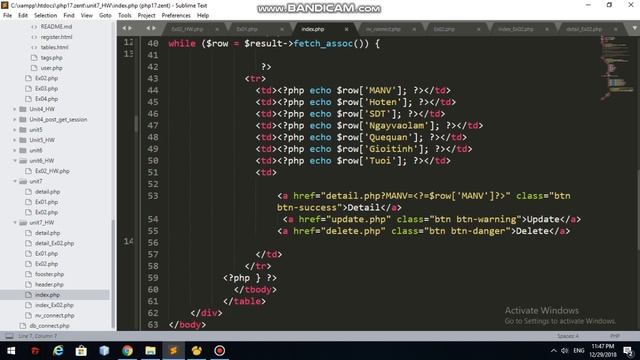
Task: Change the Spaces: 4 indentation setting
Action: point(568,336)
